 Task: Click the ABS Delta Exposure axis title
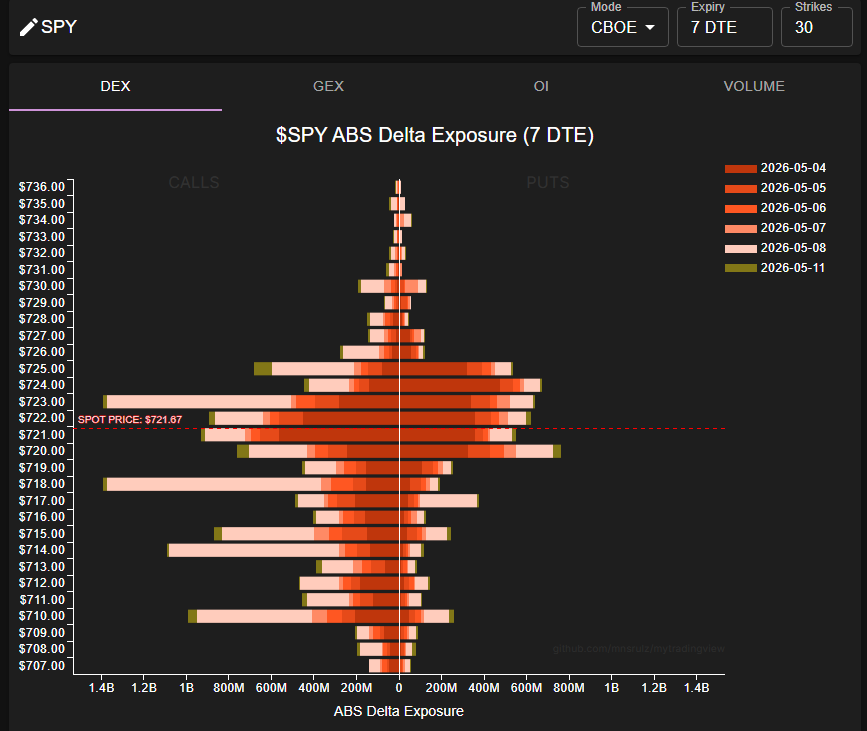click(x=399, y=711)
